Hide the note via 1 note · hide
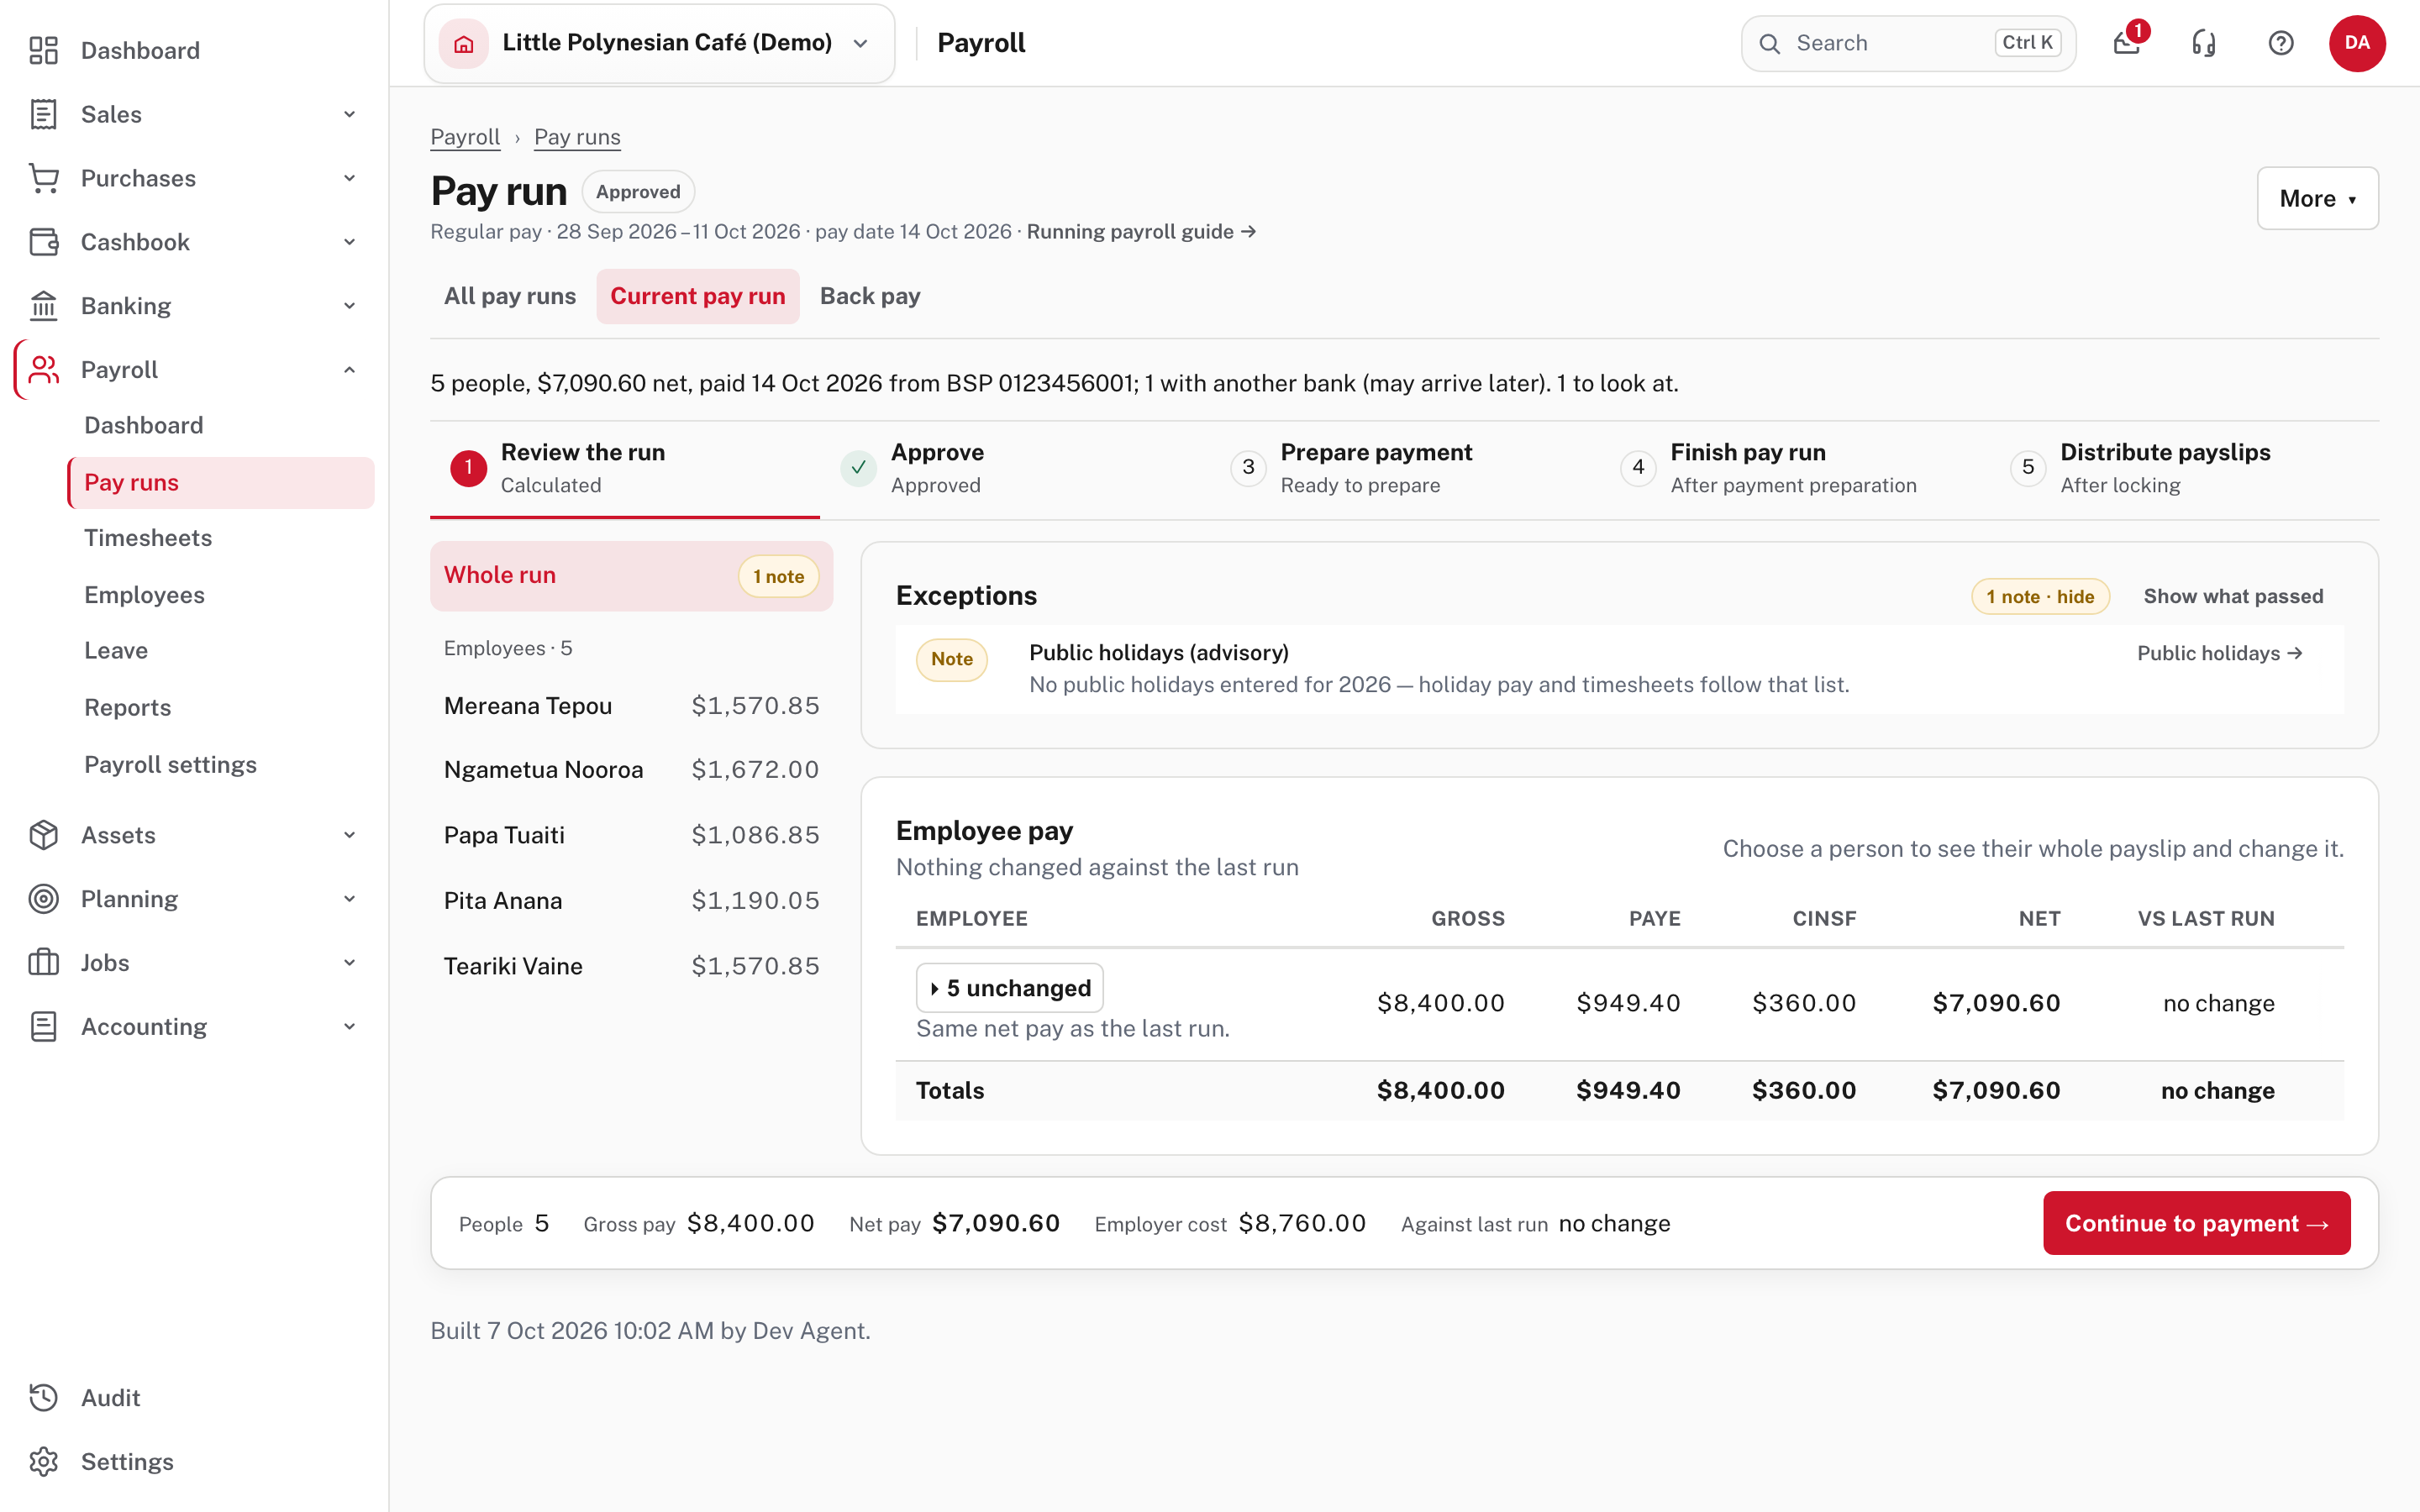The width and height of the screenshot is (2420, 1512). point(2040,596)
